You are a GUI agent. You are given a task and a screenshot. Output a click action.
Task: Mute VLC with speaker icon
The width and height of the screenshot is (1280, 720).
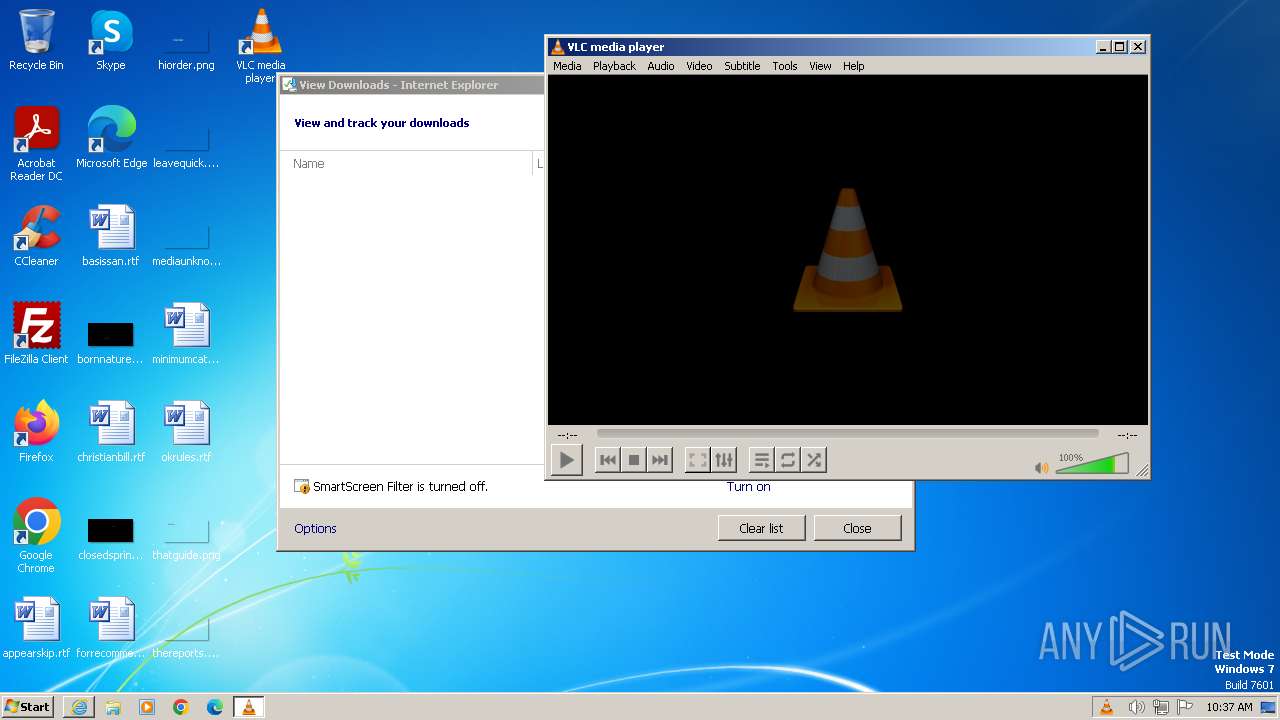(1041, 468)
